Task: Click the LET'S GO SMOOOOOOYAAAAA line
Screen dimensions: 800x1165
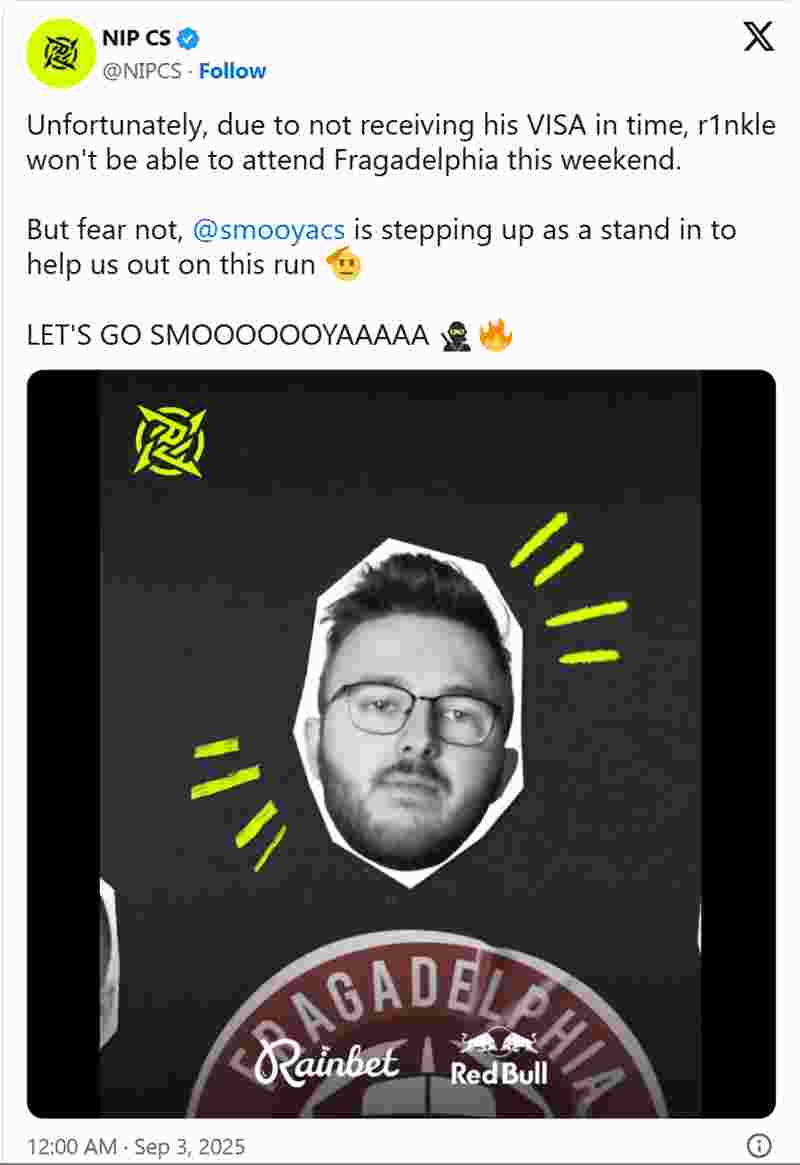Action: (270, 335)
